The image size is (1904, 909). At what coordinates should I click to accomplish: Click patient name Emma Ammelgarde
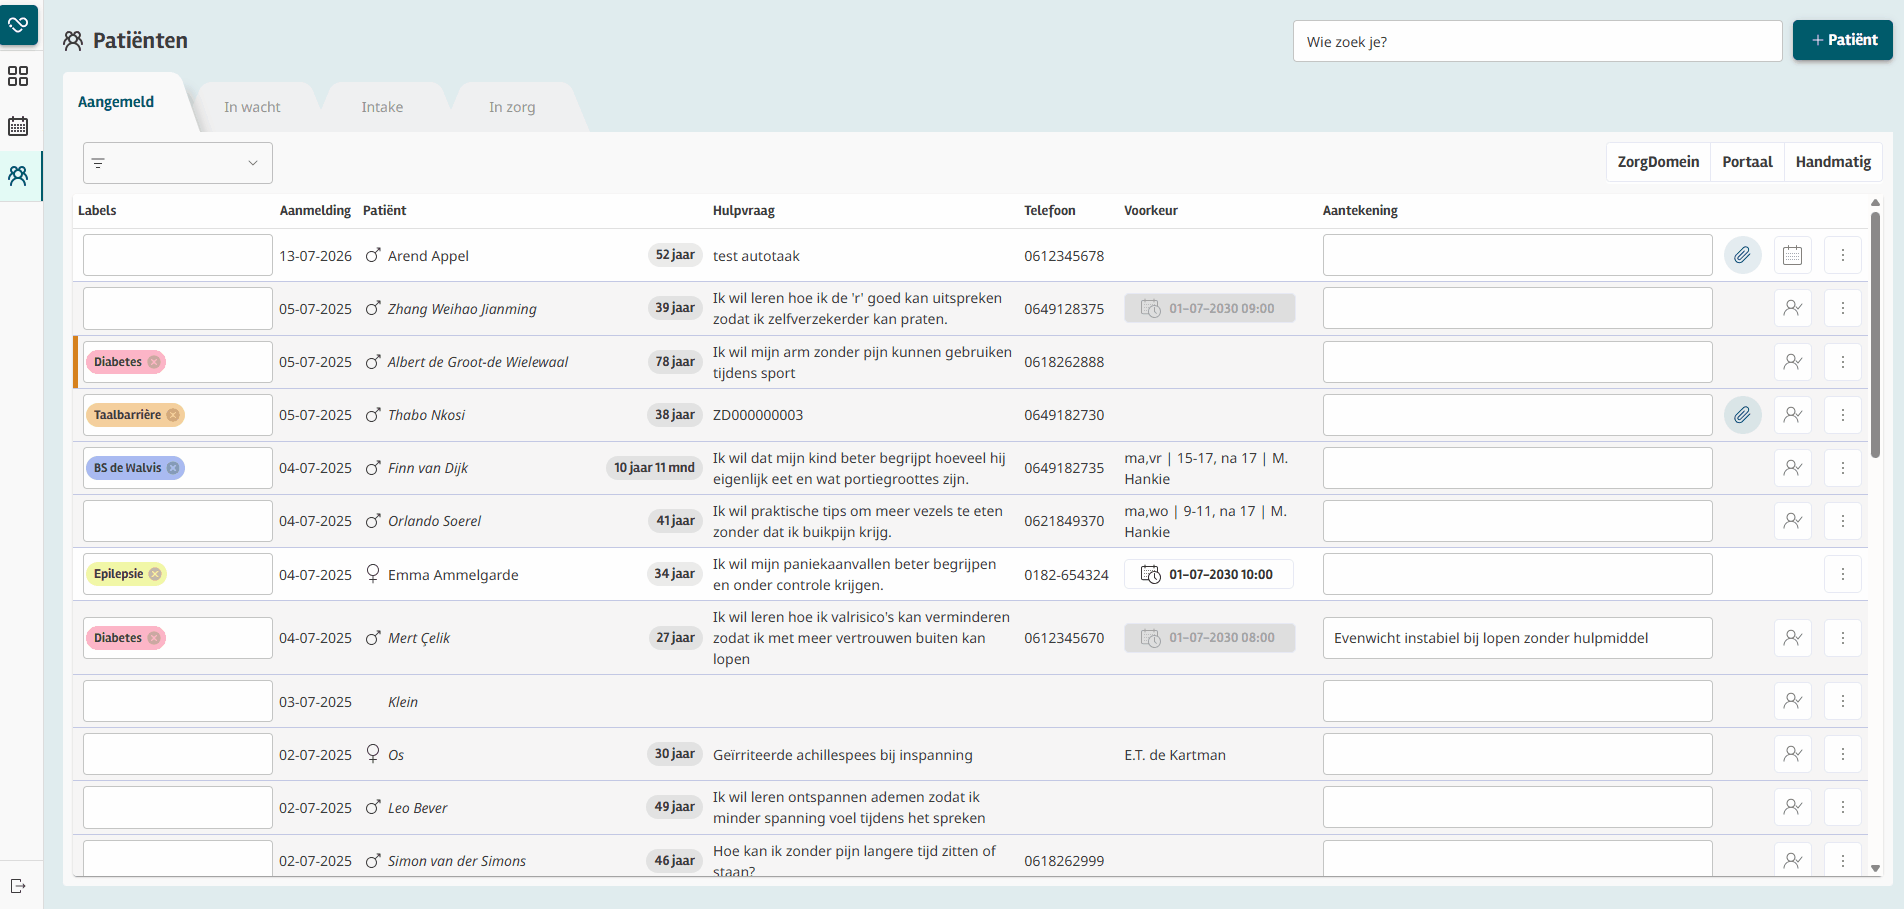(x=453, y=575)
